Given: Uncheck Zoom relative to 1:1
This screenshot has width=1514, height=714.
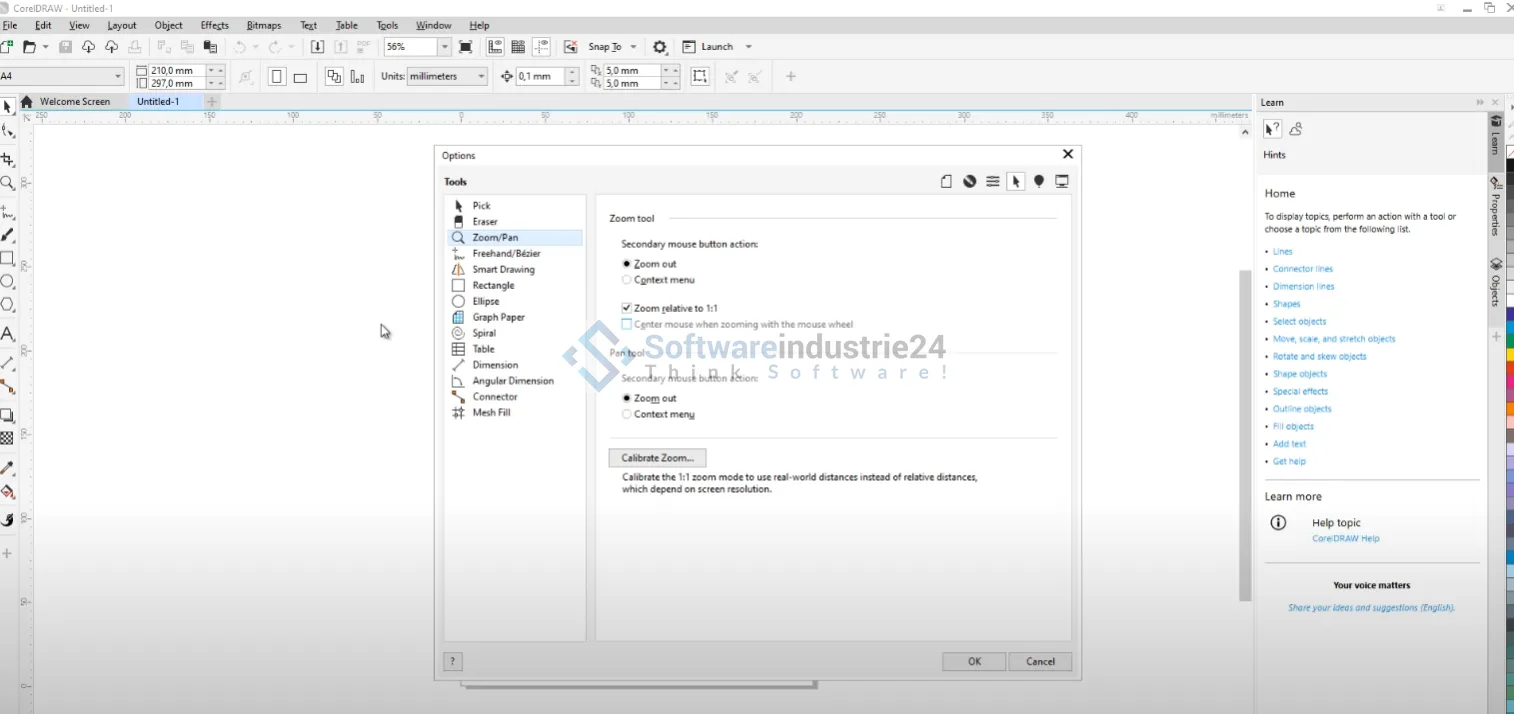Looking at the screenshot, I should pyautogui.click(x=627, y=308).
